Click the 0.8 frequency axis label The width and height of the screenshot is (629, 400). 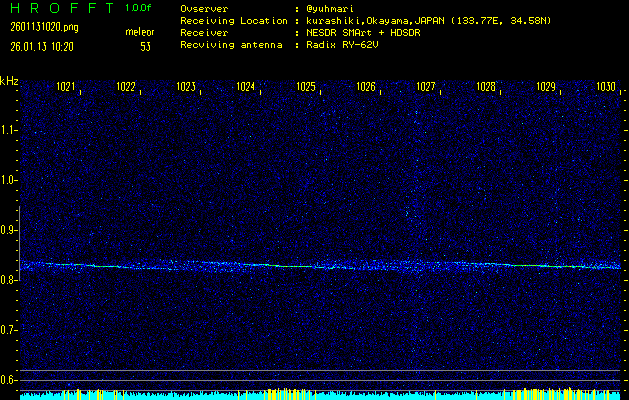tap(9, 280)
